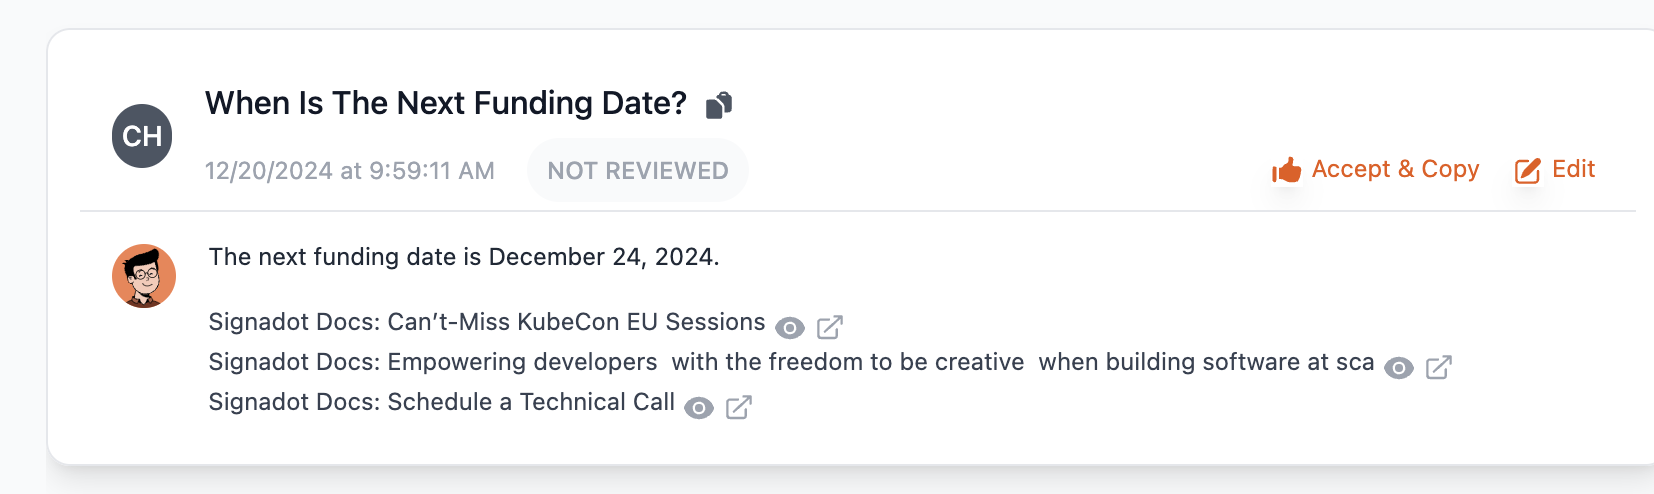Viewport: 1654px width, 494px height.
Task: Preview the KubeCon EU Sessions source with eye icon
Action: pyautogui.click(x=790, y=328)
